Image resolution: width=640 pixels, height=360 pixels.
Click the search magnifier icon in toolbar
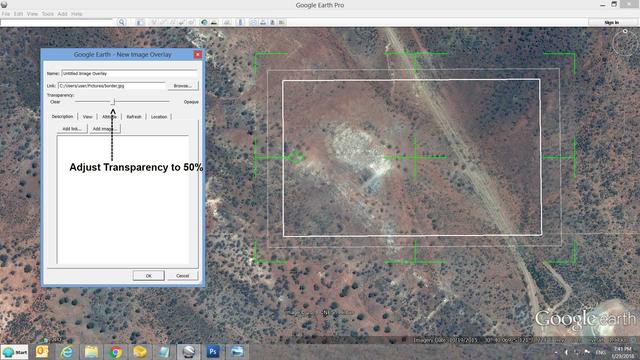pyautogui.click(x=121, y=22)
